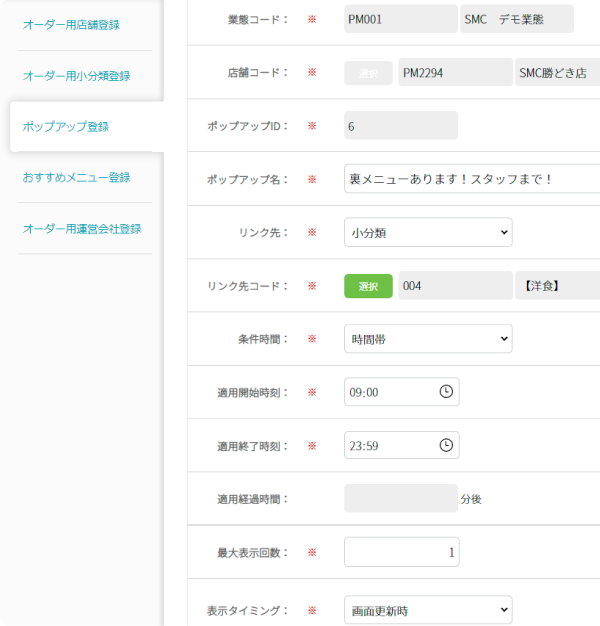
Task: Click the ポップアップ名 text field
Action: point(470,179)
